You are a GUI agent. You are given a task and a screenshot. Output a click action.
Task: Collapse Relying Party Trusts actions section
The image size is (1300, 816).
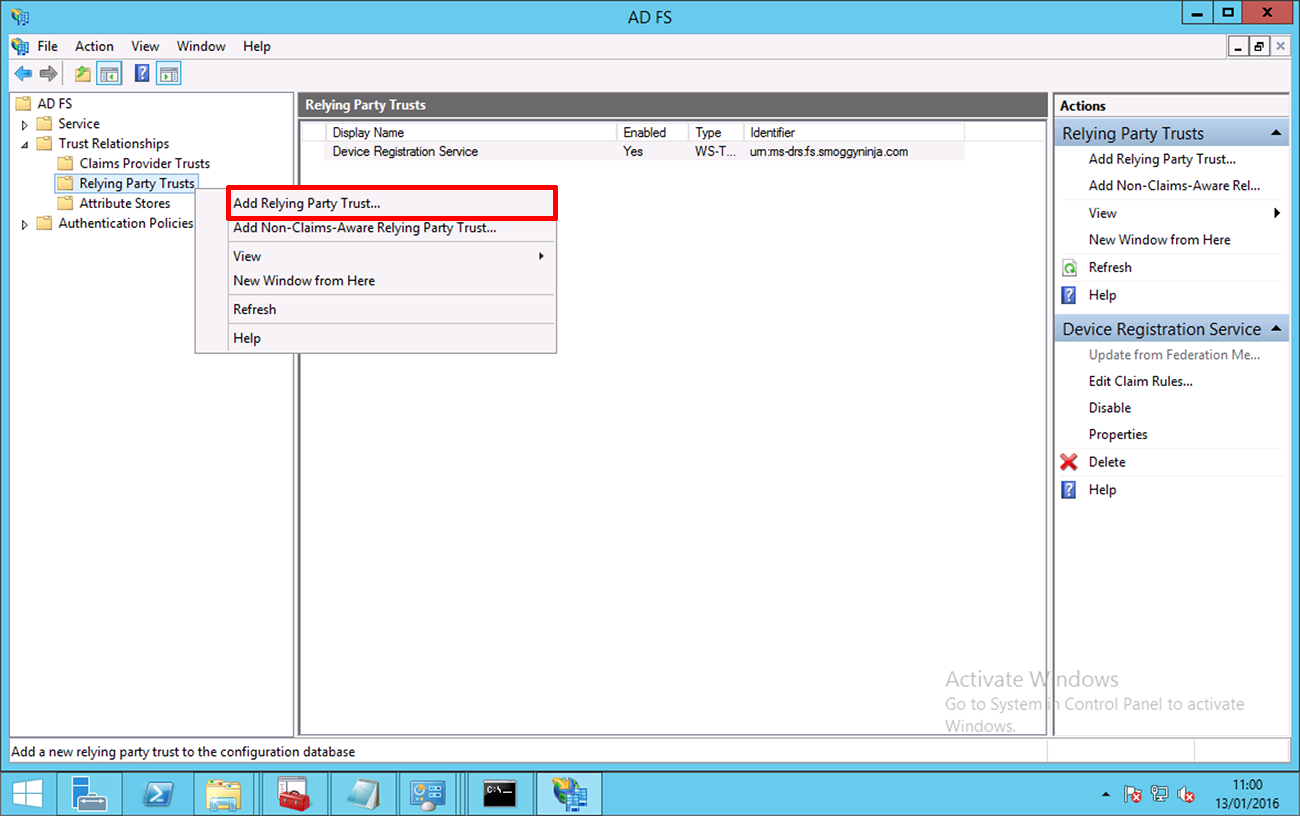coord(1275,133)
